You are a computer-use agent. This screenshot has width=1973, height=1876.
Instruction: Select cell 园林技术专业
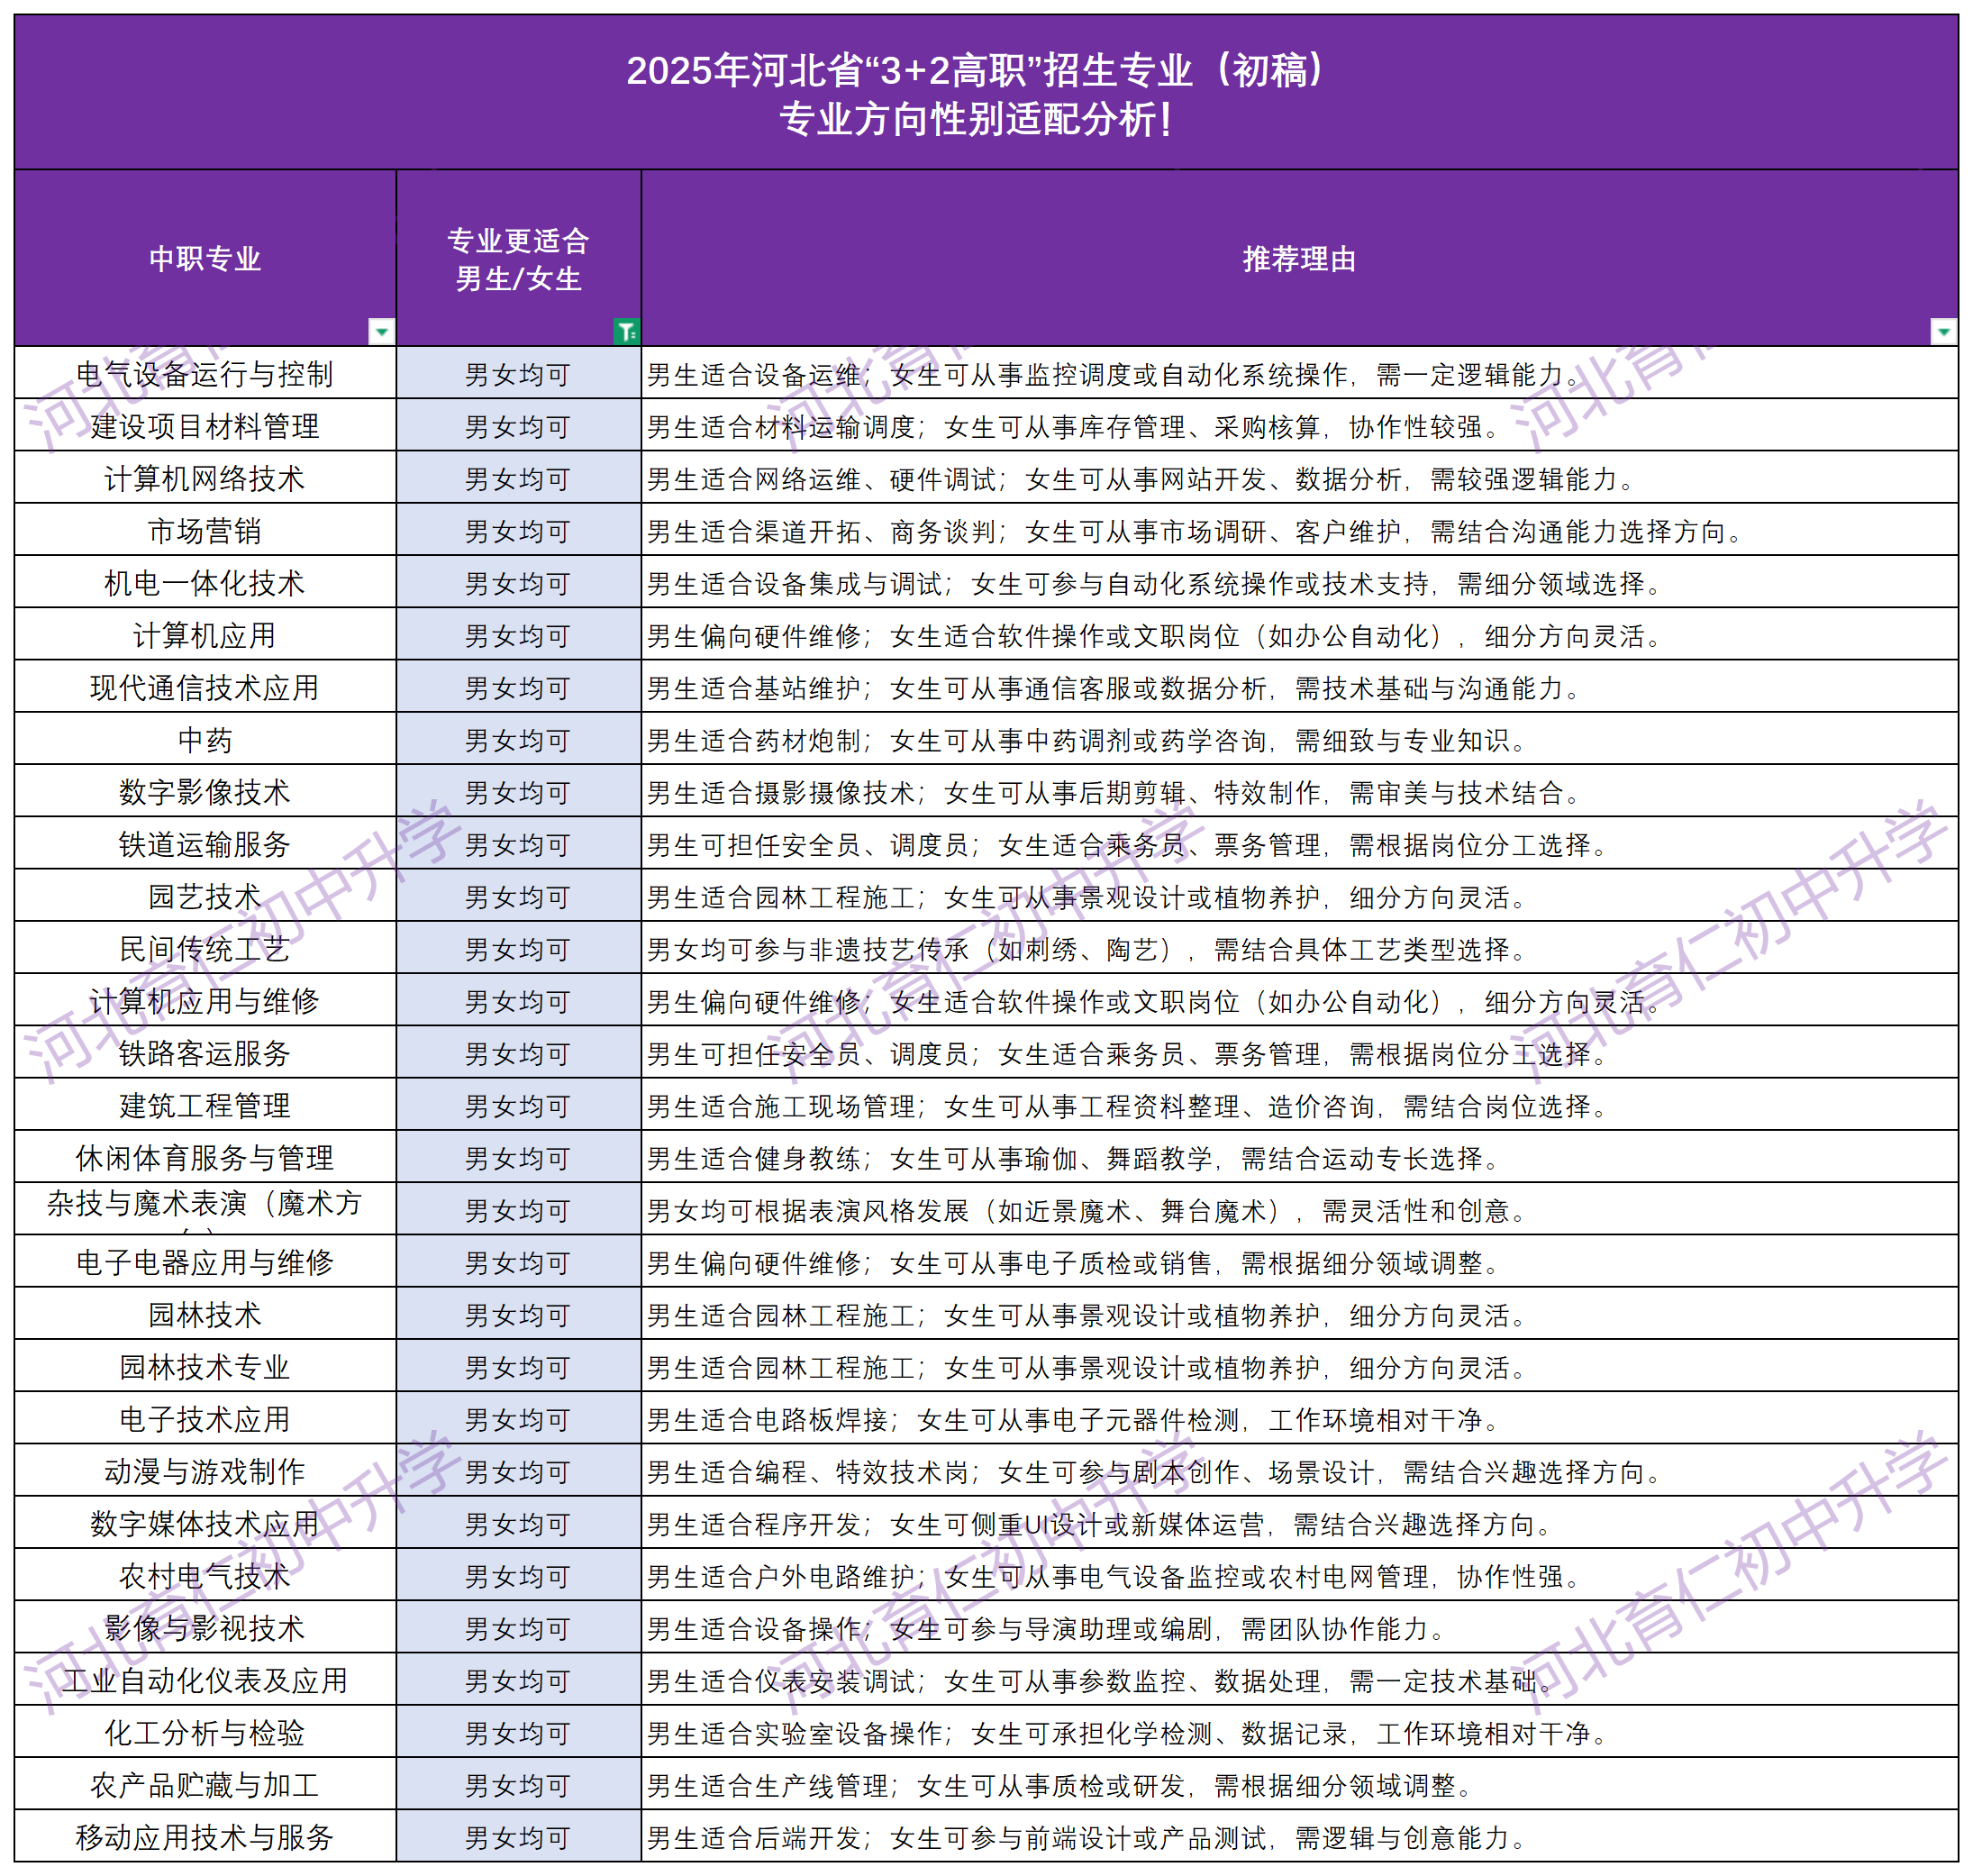(x=205, y=1366)
